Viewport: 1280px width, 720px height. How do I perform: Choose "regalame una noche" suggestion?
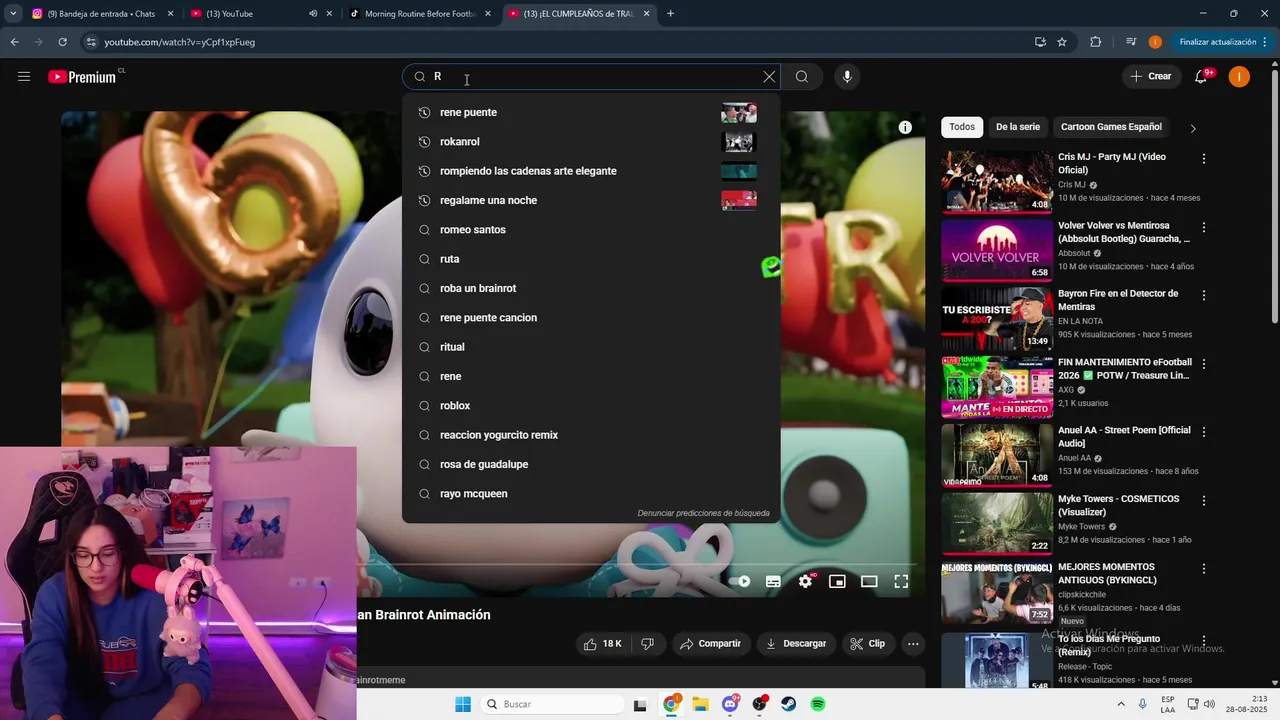[591, 200]
